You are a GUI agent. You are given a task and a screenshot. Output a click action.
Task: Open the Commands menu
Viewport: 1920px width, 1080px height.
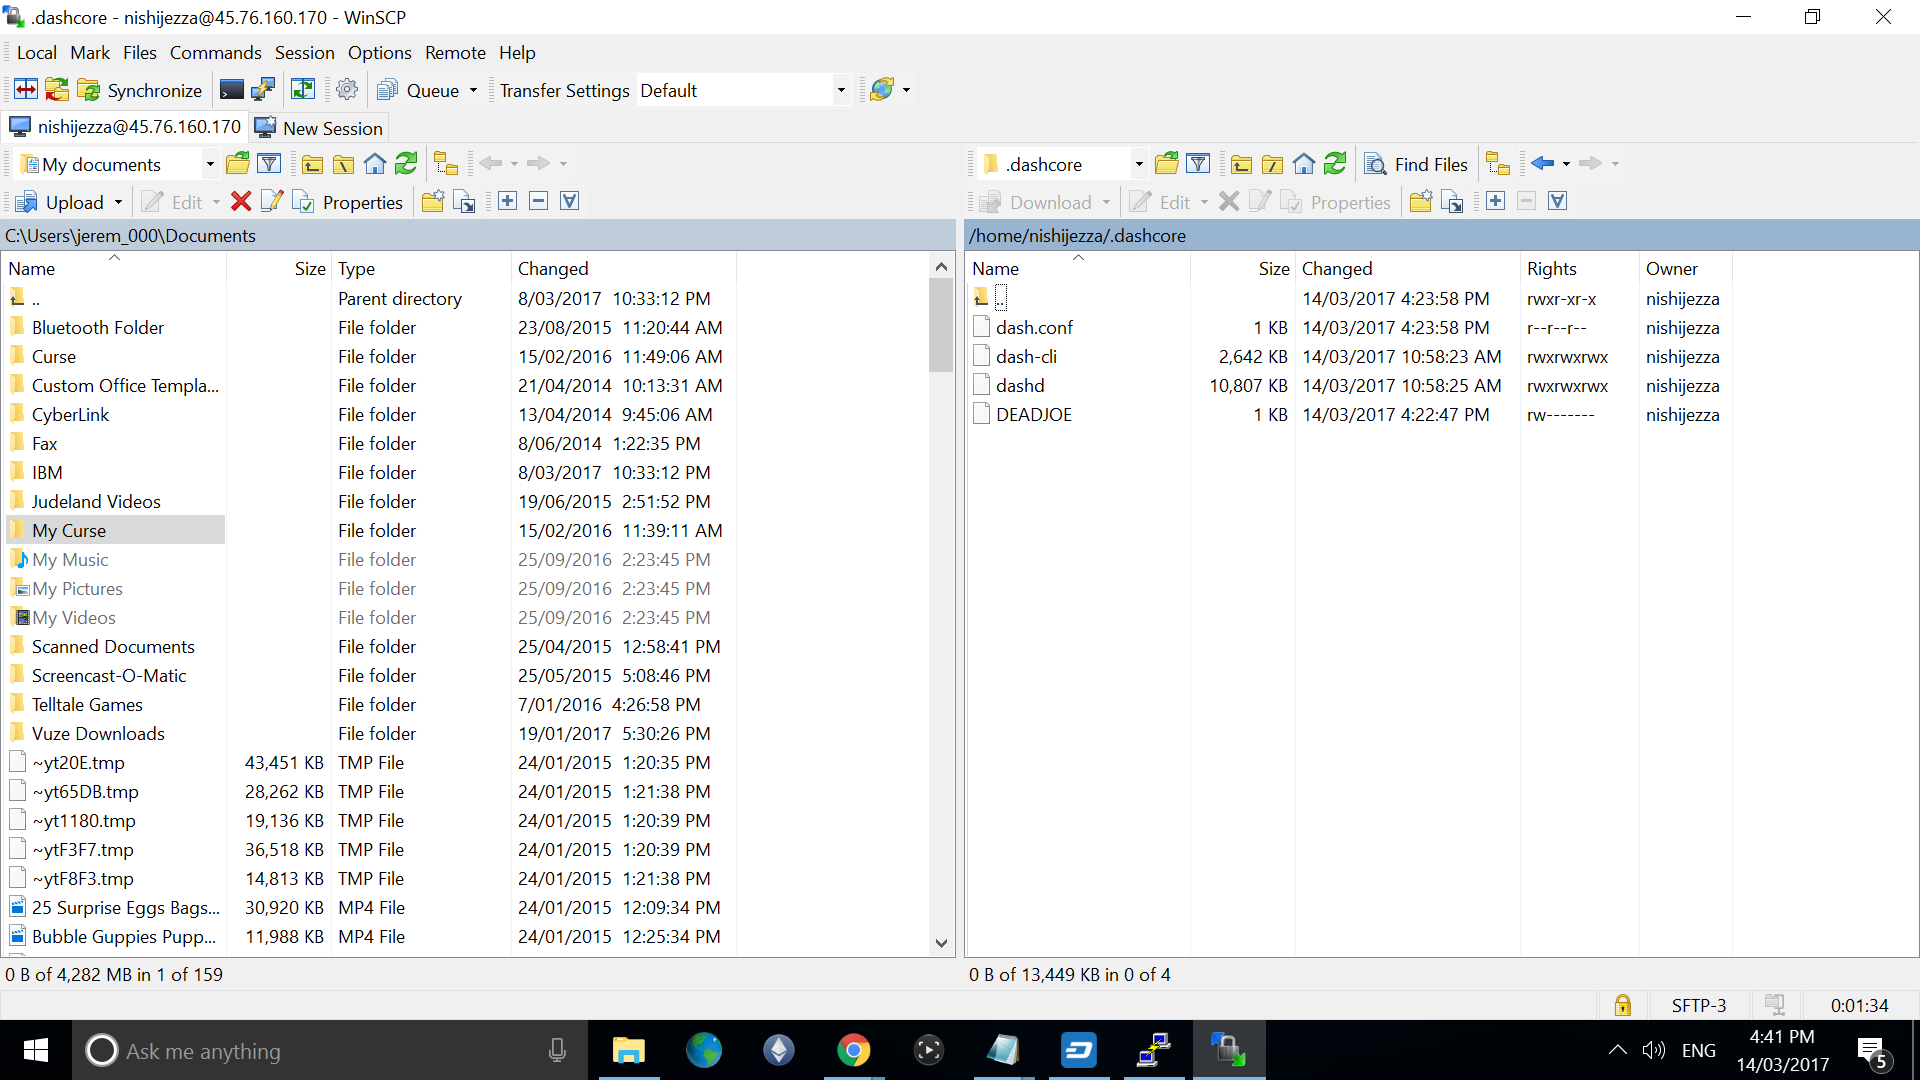[216, 53]
